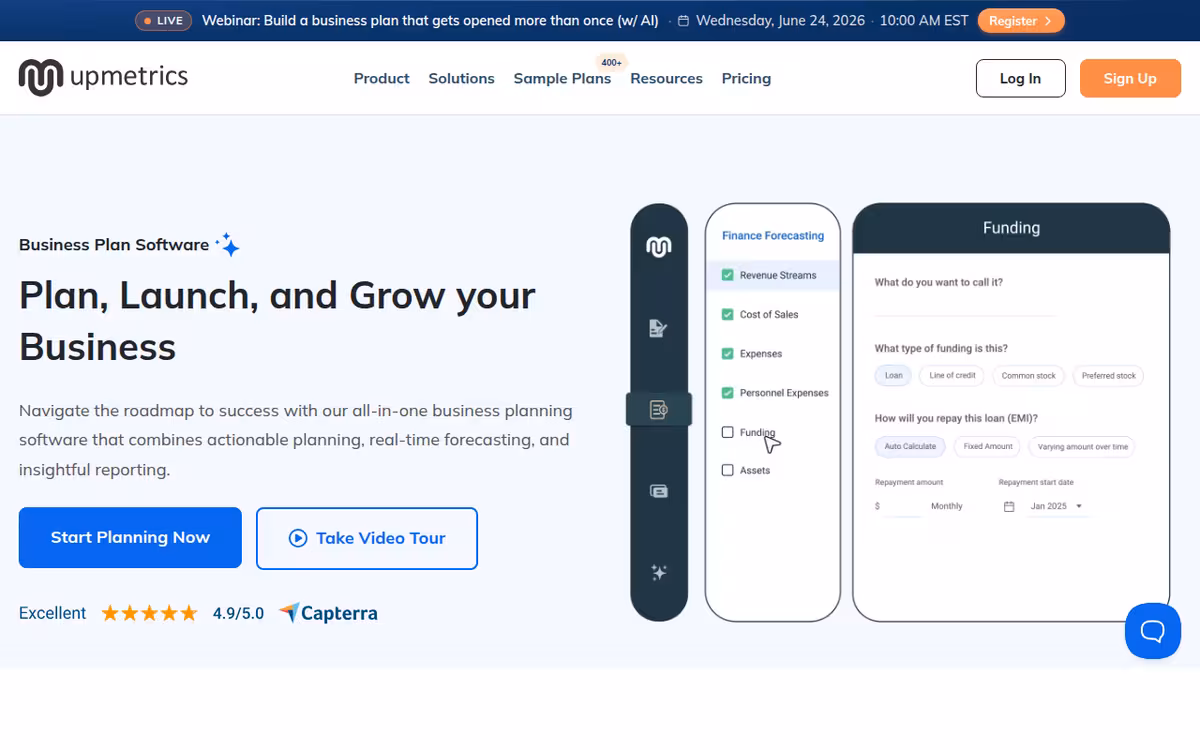Click the Upmetrics logo icon in mockup sidebar
1200x750 pixels.
[658, 247]
